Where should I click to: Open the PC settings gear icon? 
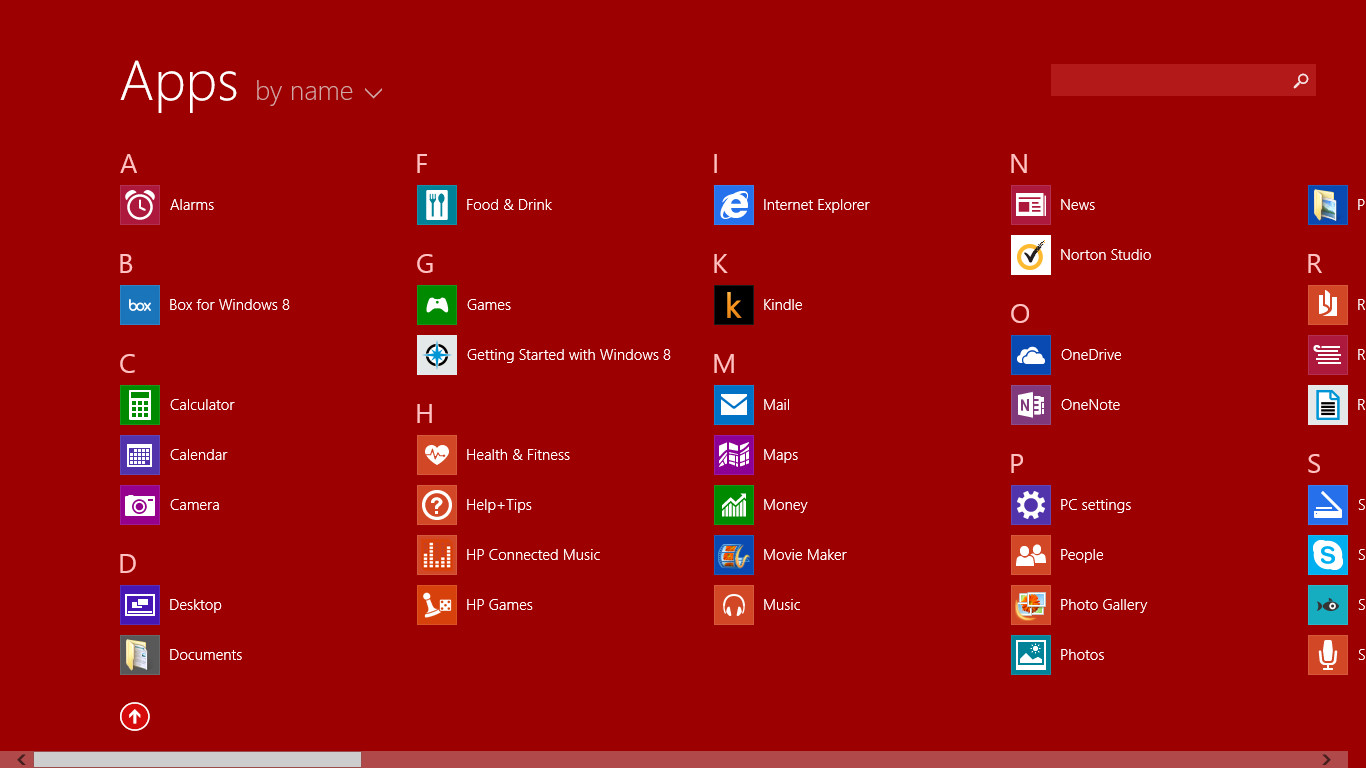pyautogui.click(x=1031, y=505)
